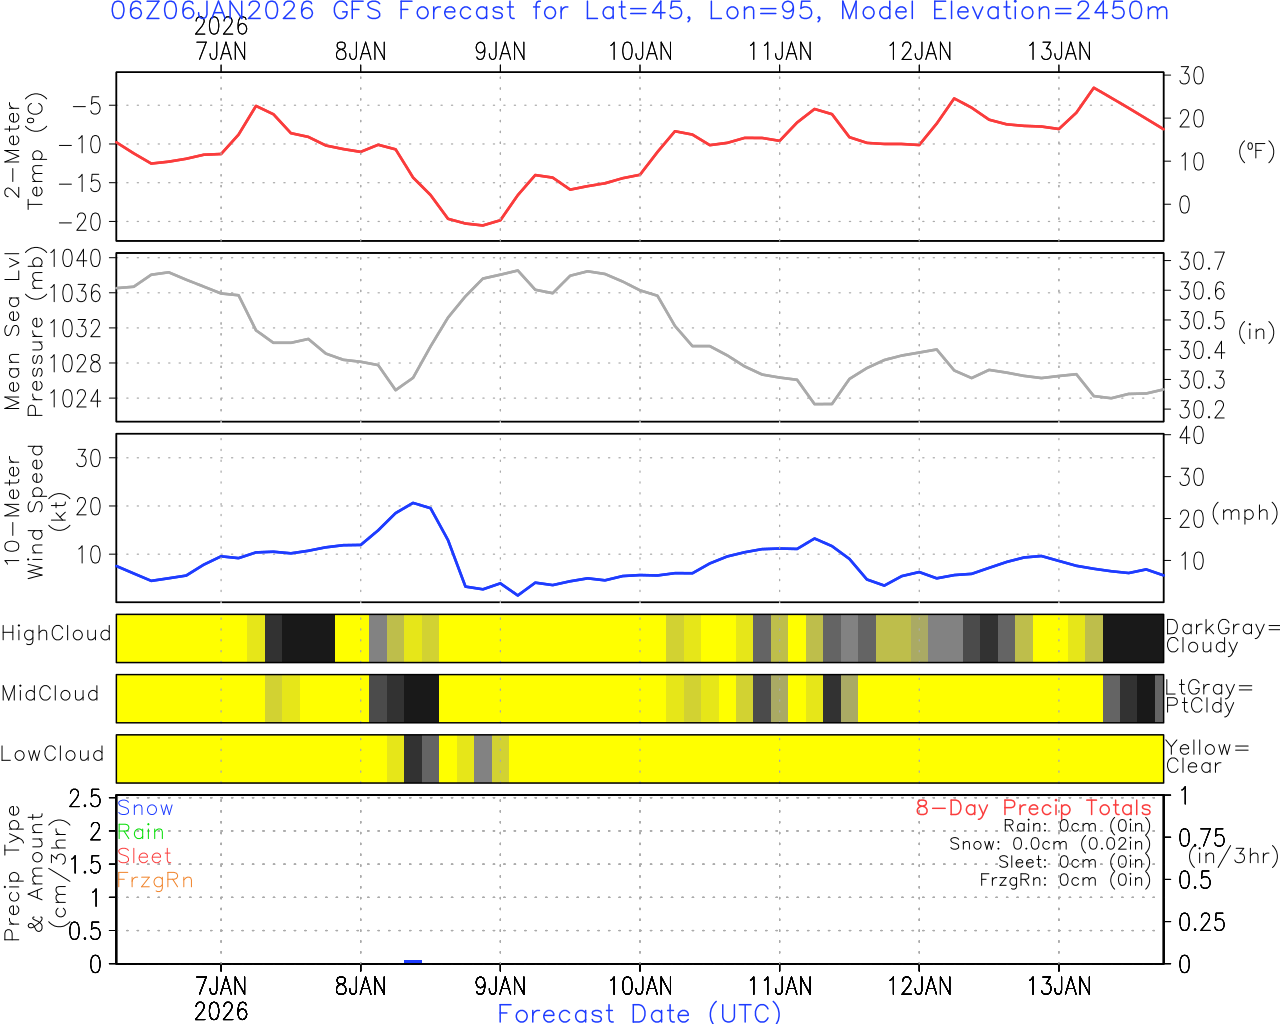Click the MidCloud row label
Viewport: 1280px width, 1024px height.
coord(51,694)
